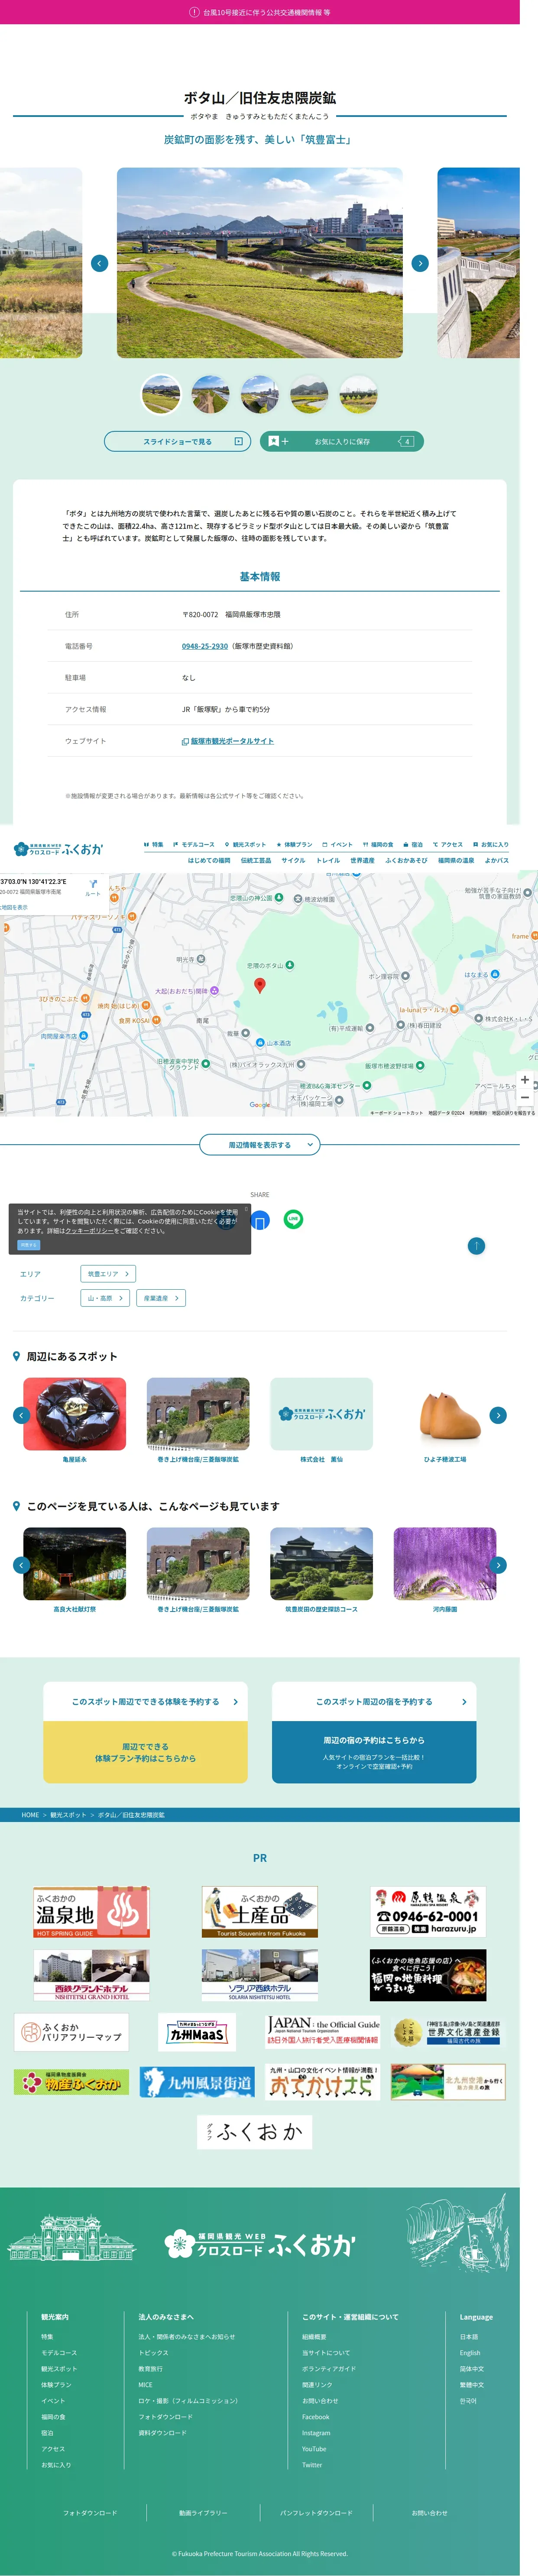Open 山・高原 category tag
Screen dimensions: 538x2576
coord(105,1298)
